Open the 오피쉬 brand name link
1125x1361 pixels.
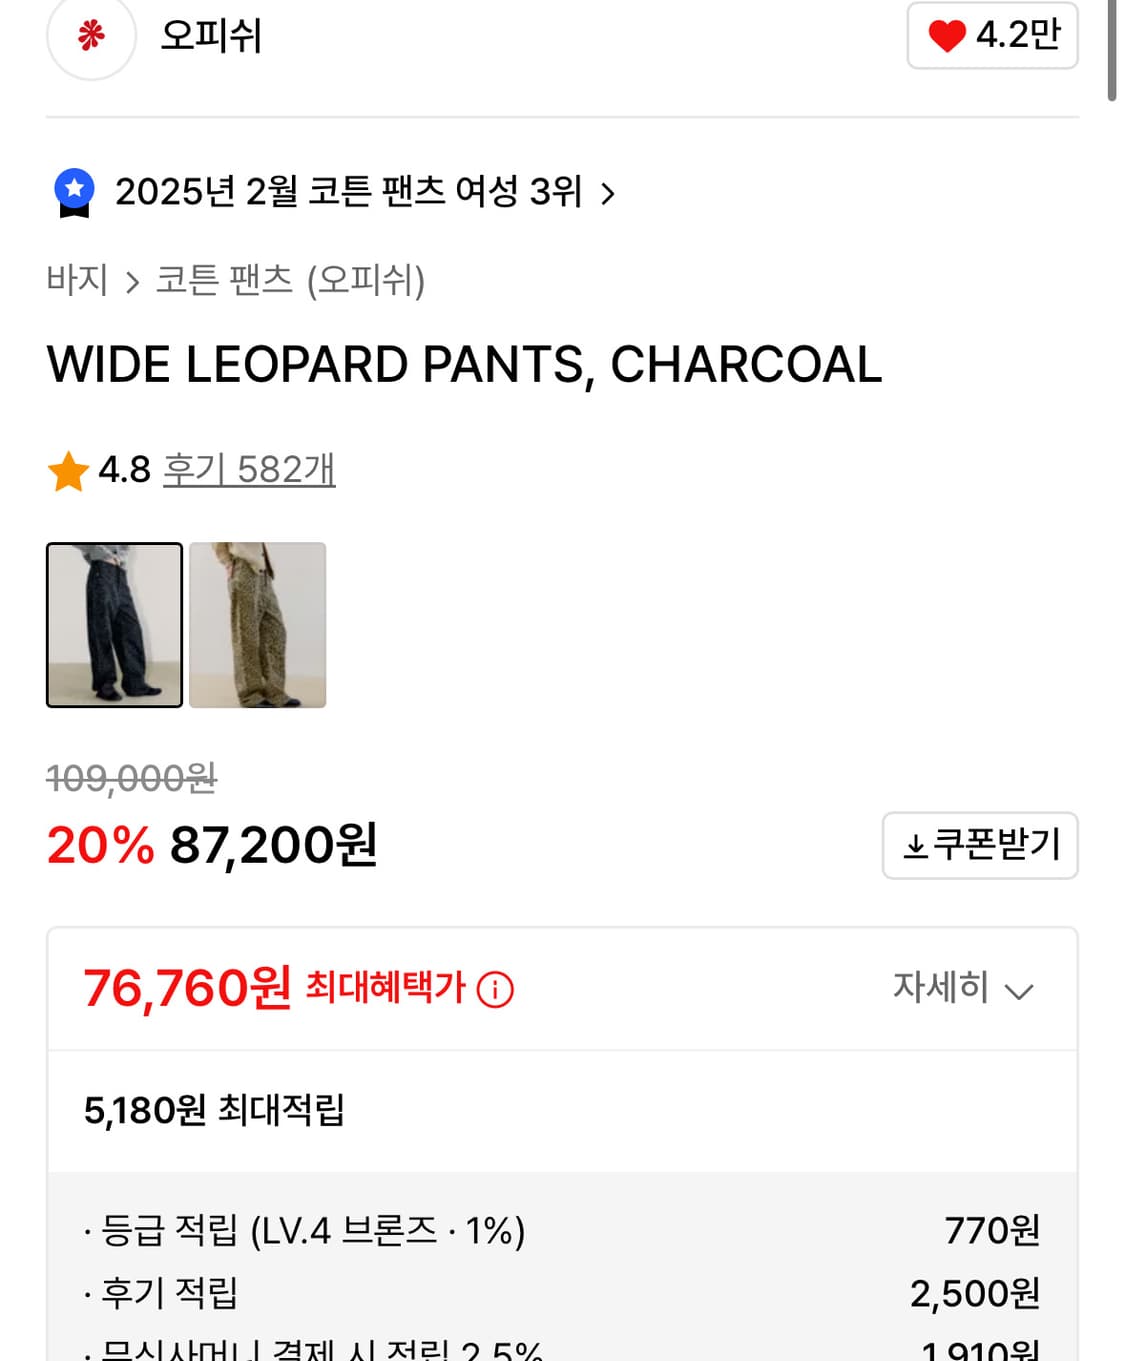211,36
